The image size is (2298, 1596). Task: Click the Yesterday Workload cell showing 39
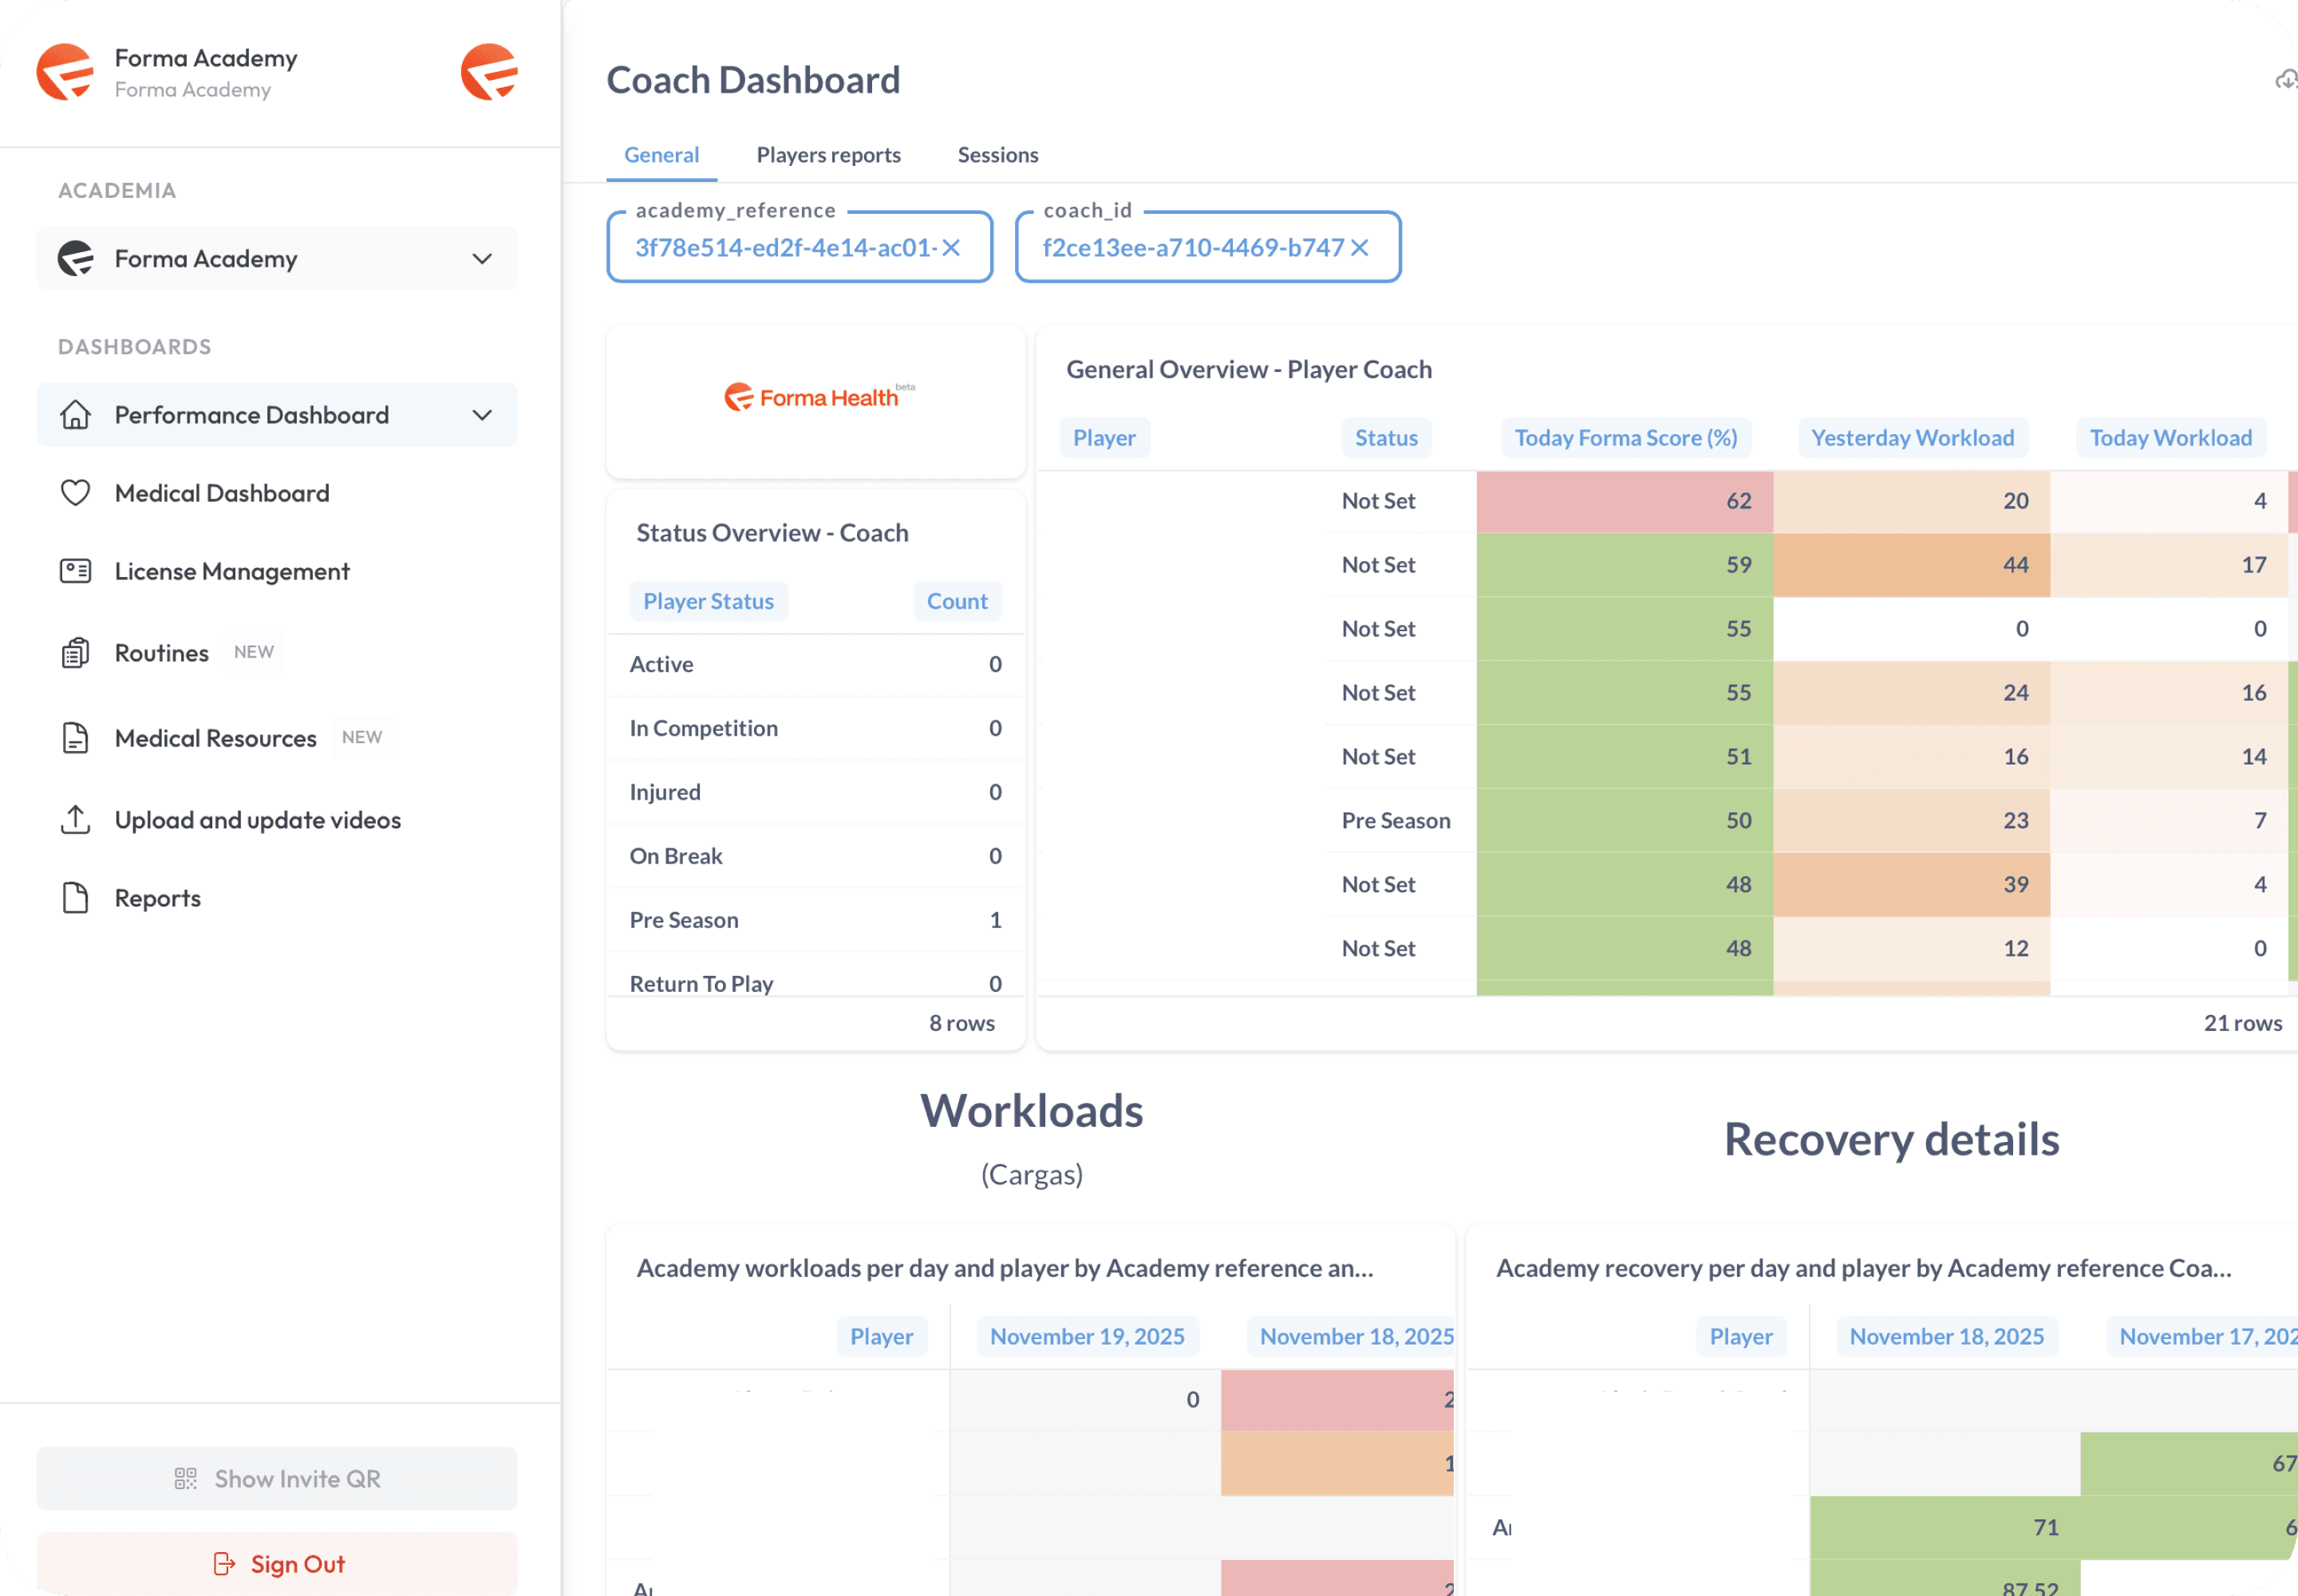(1911, 885)
